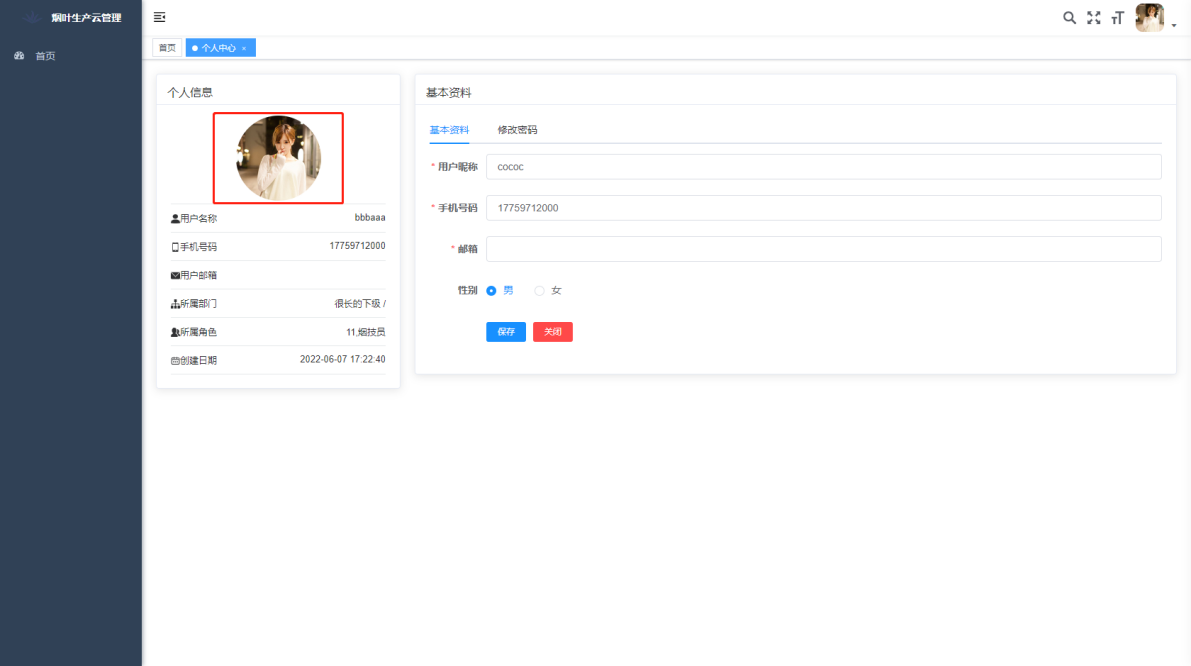Open the font size setting icon
The width and height of the screenshot is (1191, 666).
1117,18
